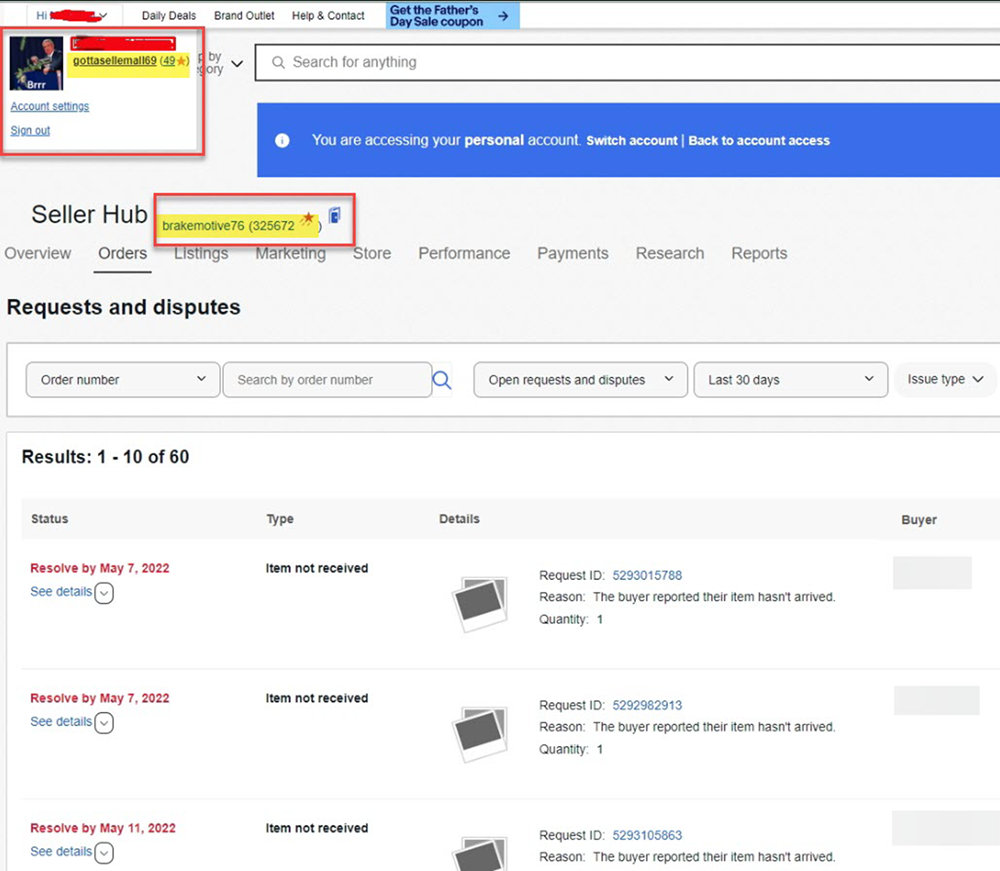This screenshot has width=1000, height=871.
Task: Click the Switch account link
Action: coord(632,141)
